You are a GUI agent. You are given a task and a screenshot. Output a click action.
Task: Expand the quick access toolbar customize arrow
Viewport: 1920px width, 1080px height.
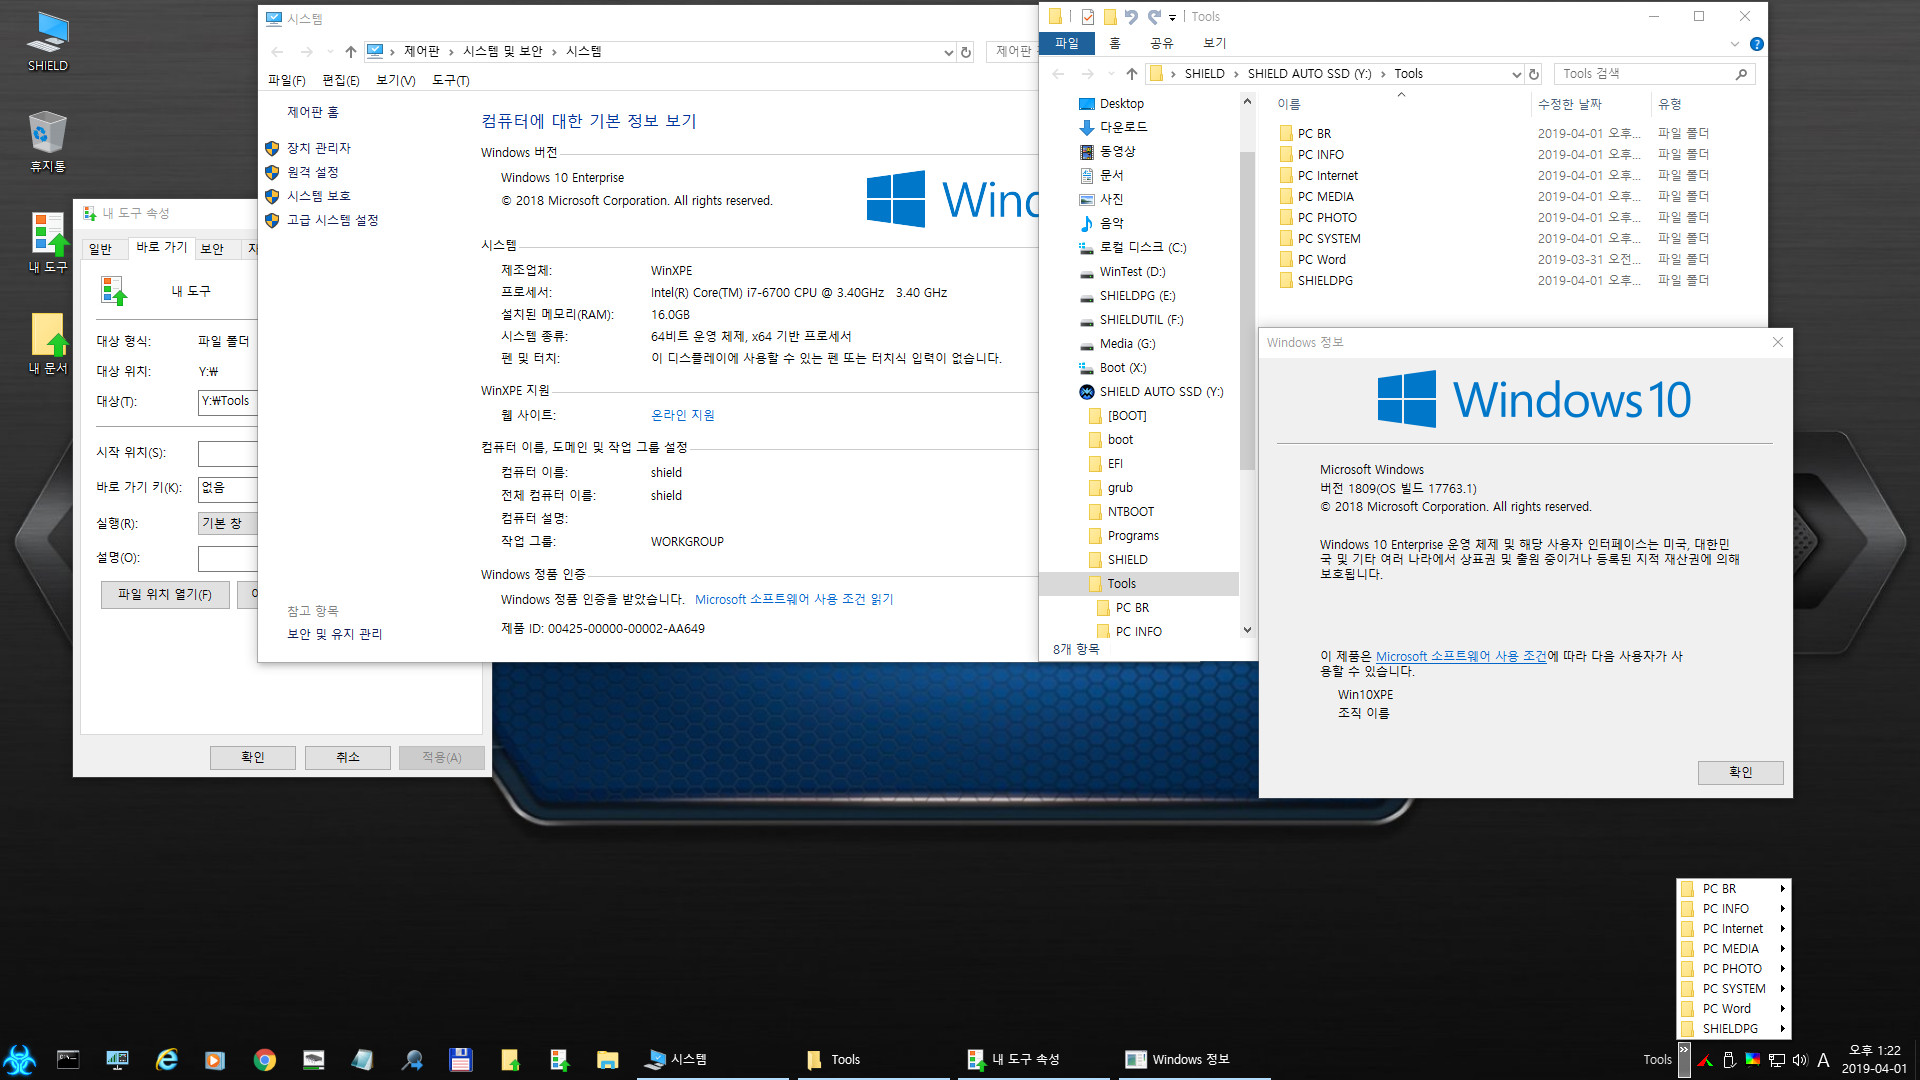pyautogui.click(x=1172, y=17)
